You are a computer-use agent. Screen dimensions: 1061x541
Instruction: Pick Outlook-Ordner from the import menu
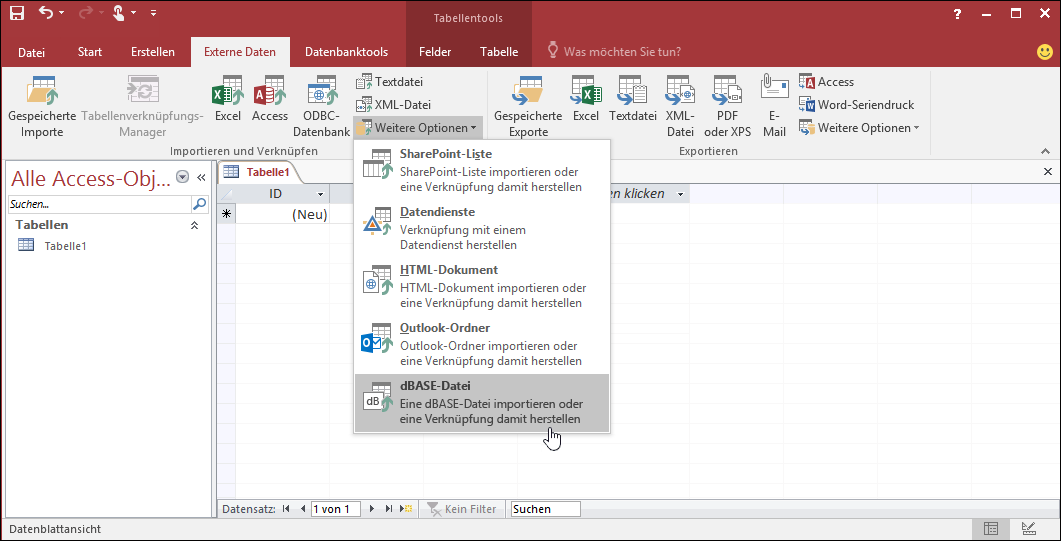(x=481, y=345)
